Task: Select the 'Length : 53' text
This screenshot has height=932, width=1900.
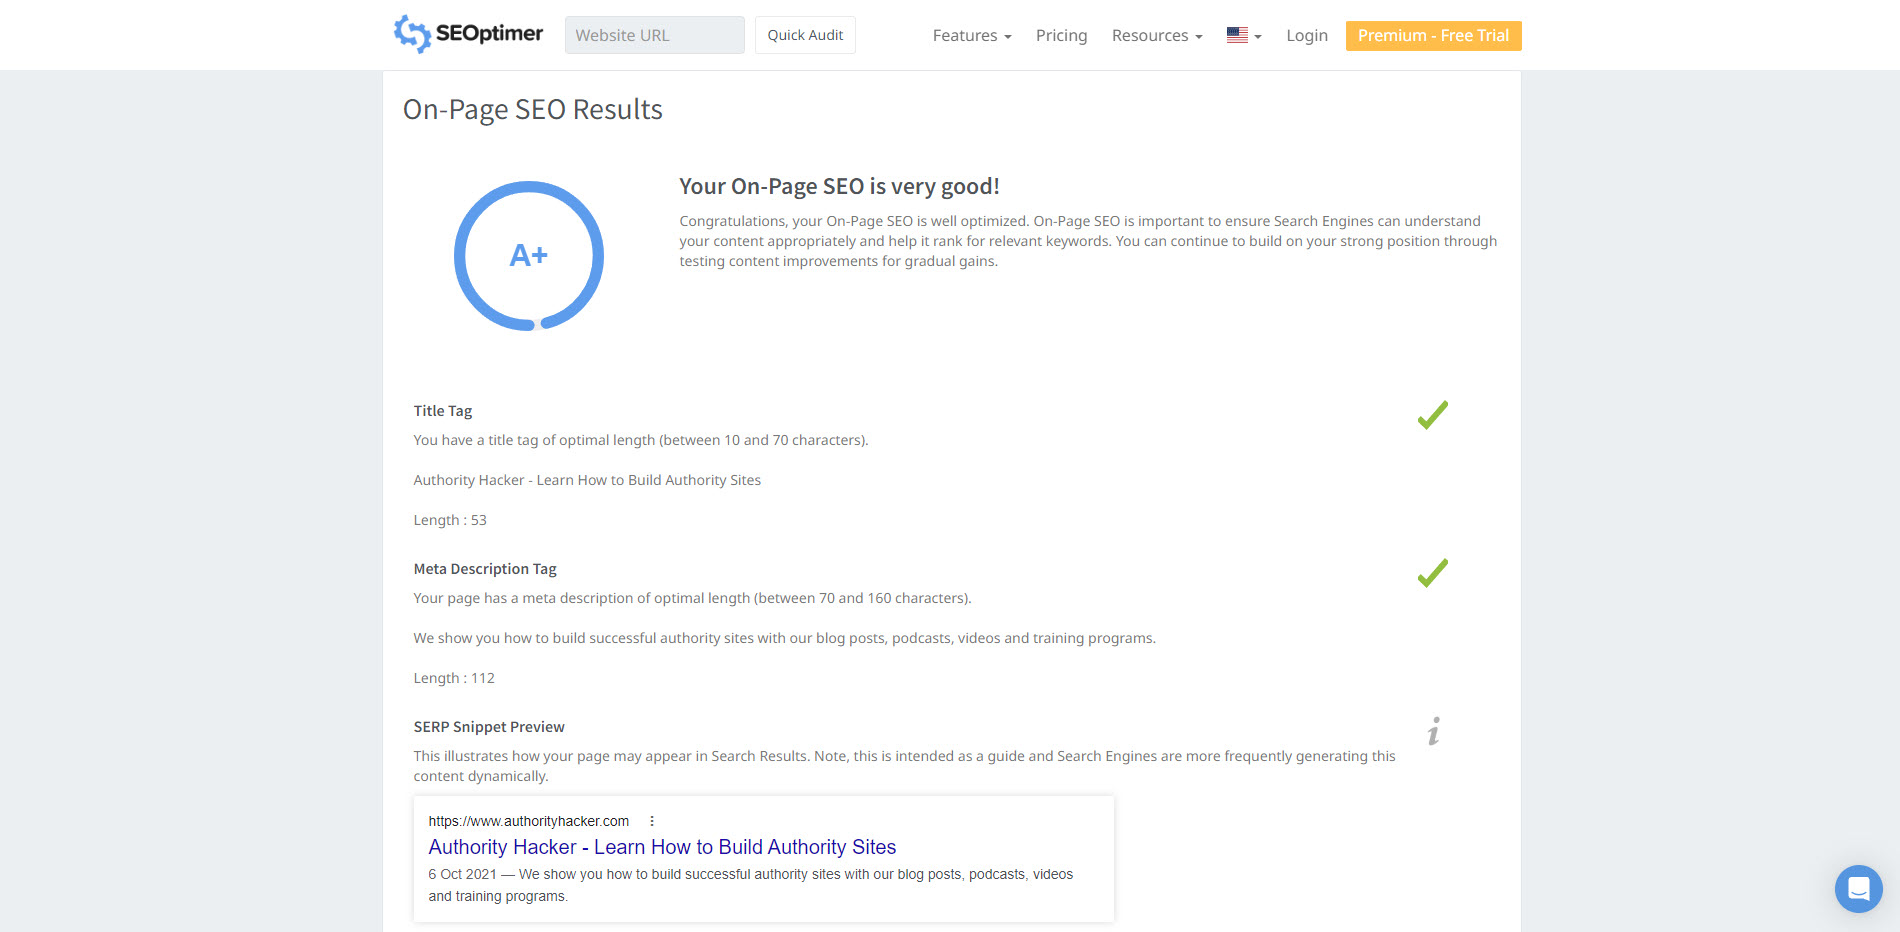Action: pyautogui.click(x=450, y=520)
